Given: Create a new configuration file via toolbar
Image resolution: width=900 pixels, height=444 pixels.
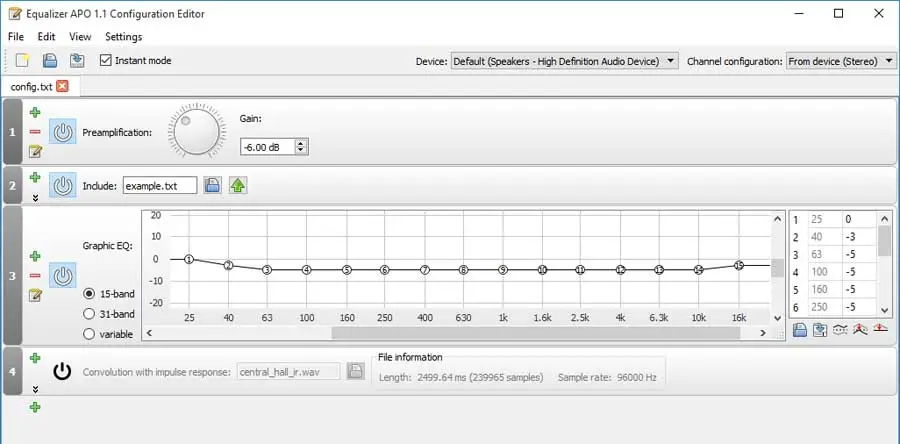Looking at the screenshot, I should 22,60.
